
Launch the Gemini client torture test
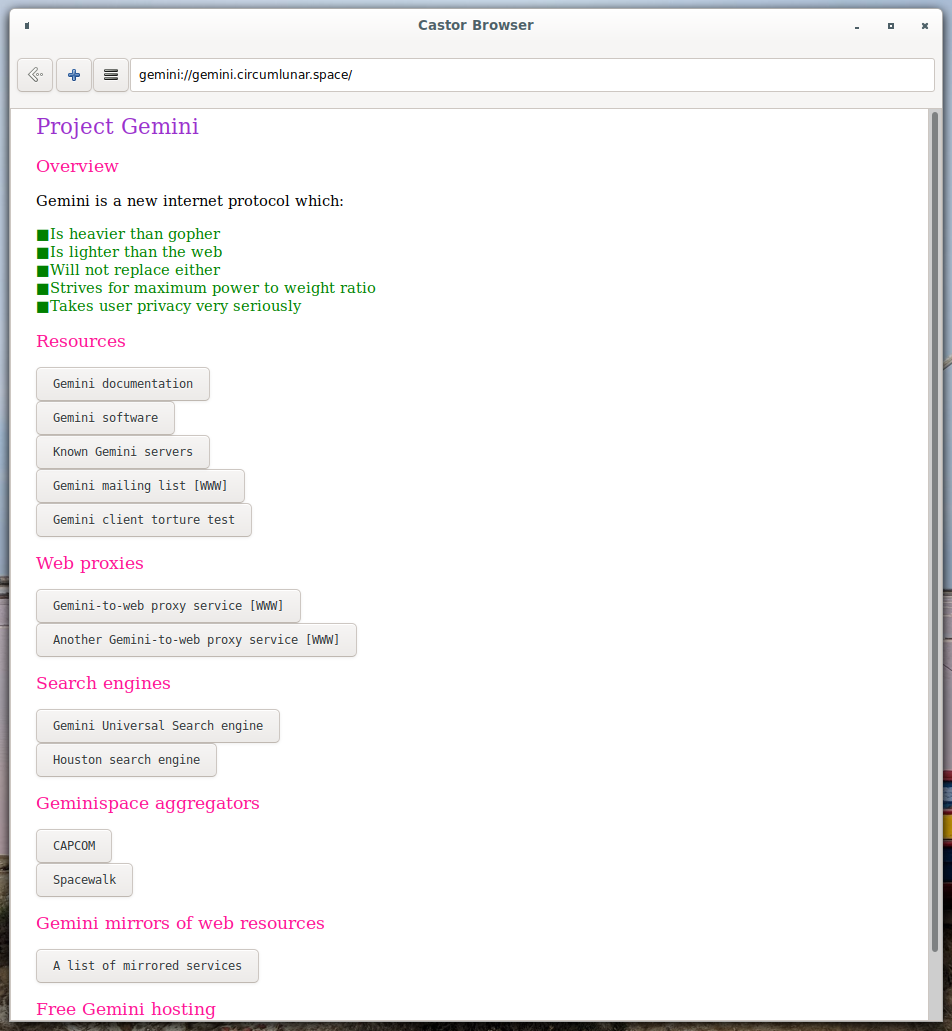(144, 520)
